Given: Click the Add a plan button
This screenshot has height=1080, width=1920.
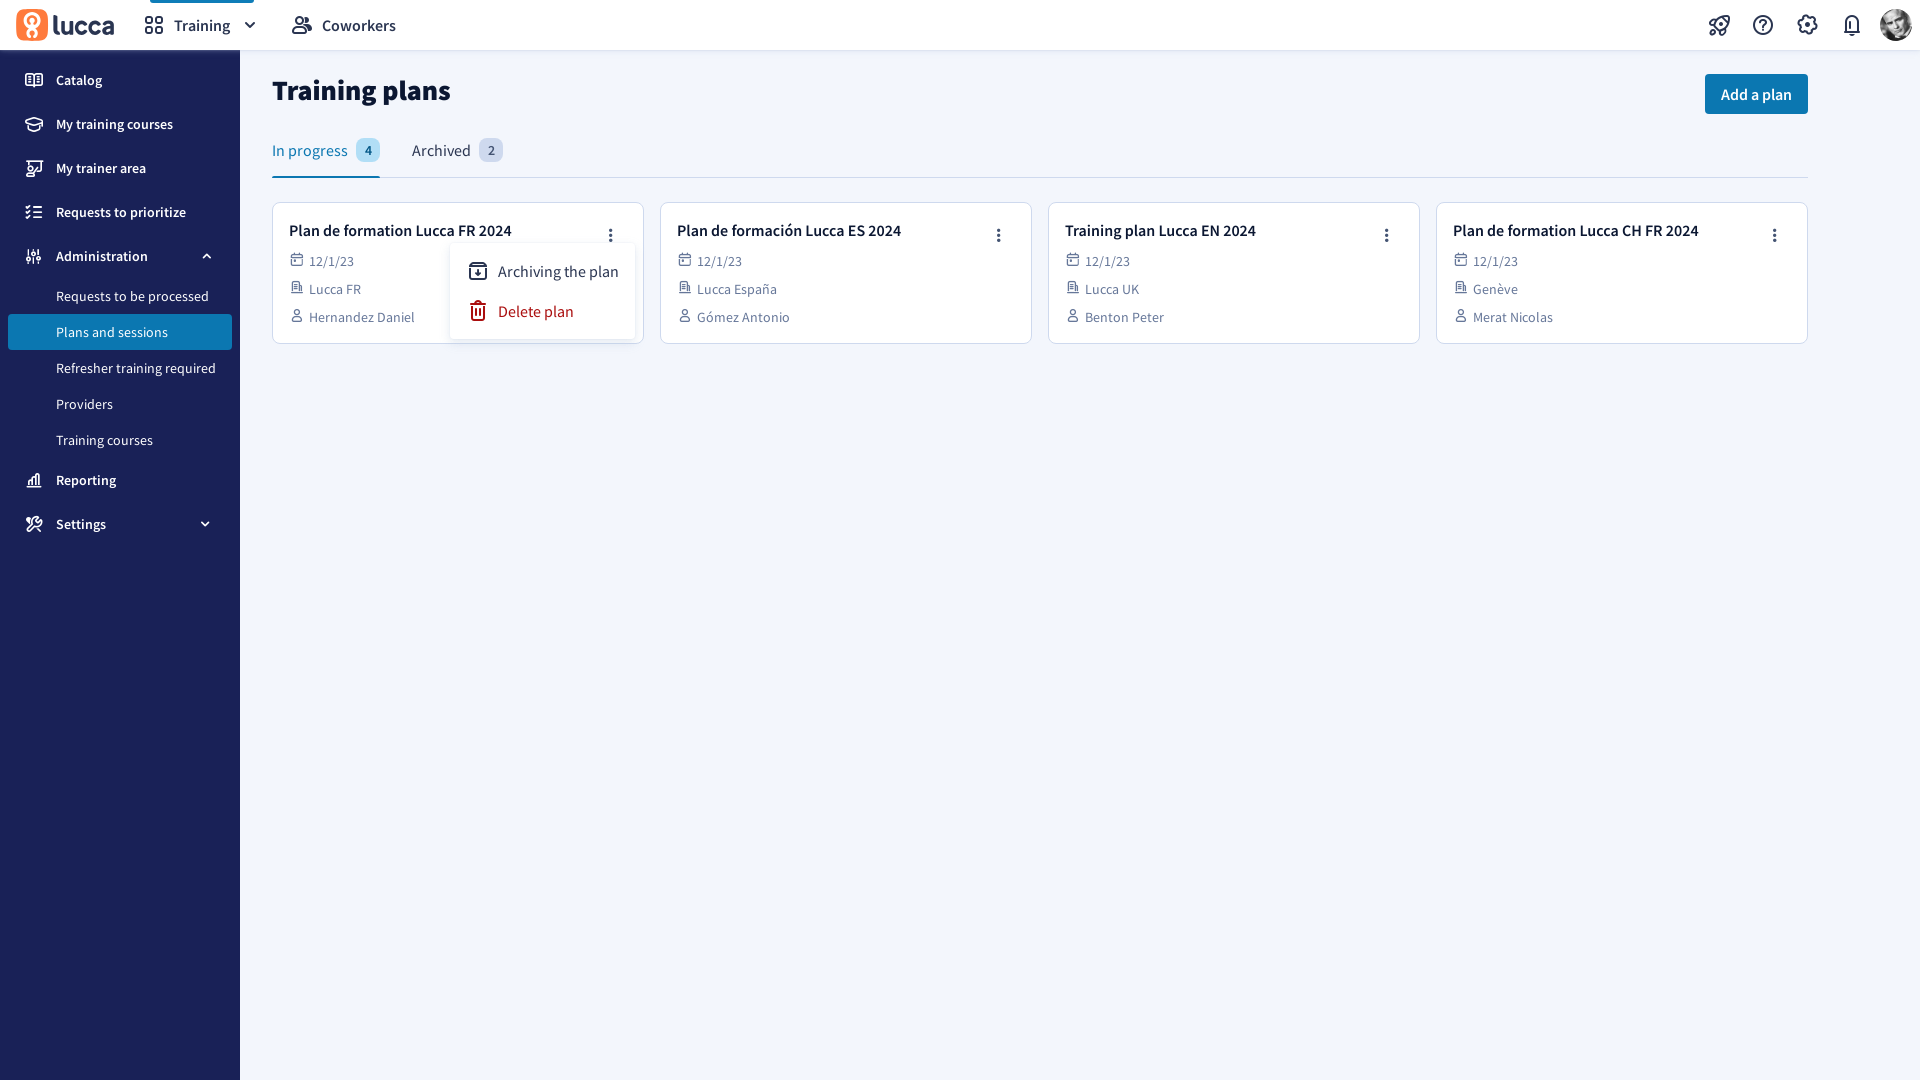Looking at the screenshot, I should (x=1756, y=94).
